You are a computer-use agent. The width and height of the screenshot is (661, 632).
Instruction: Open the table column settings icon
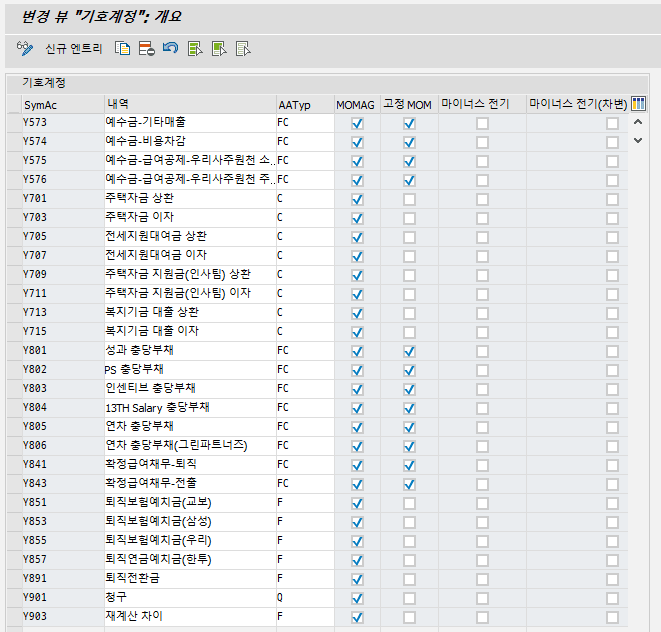click(639, 103)
